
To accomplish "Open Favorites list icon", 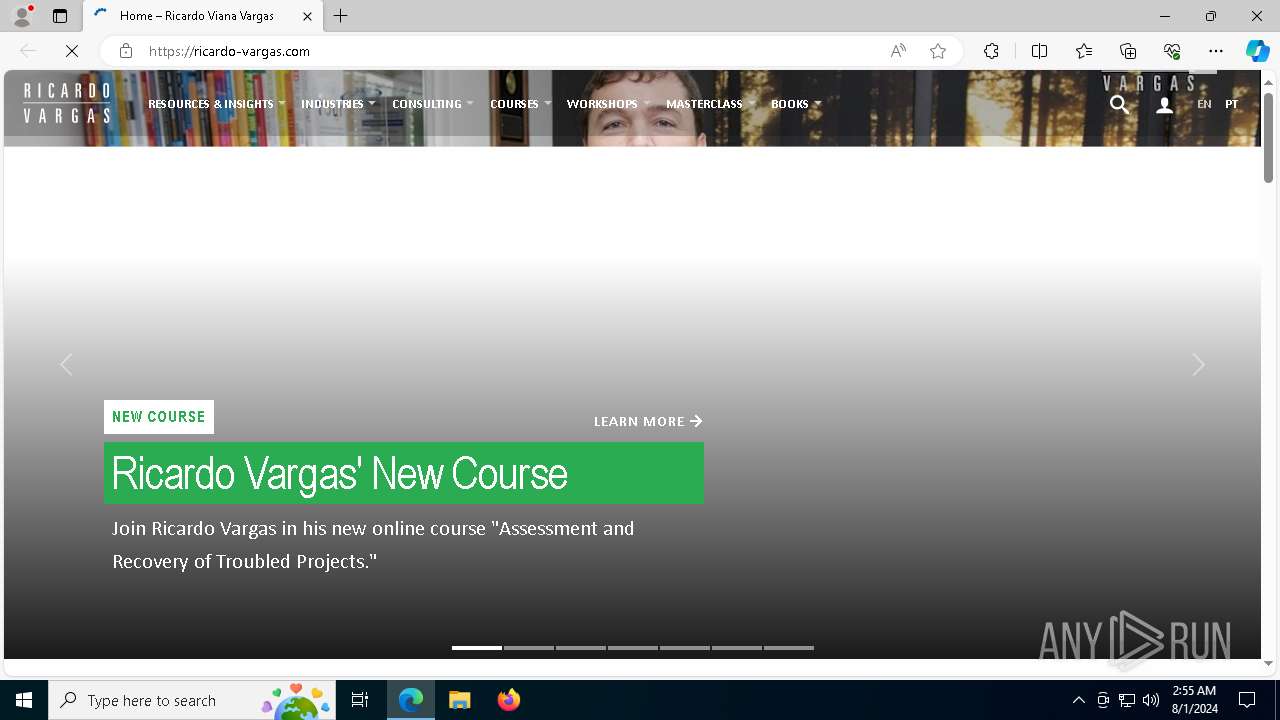I will pyautogui.click(x=1084, y=51).
